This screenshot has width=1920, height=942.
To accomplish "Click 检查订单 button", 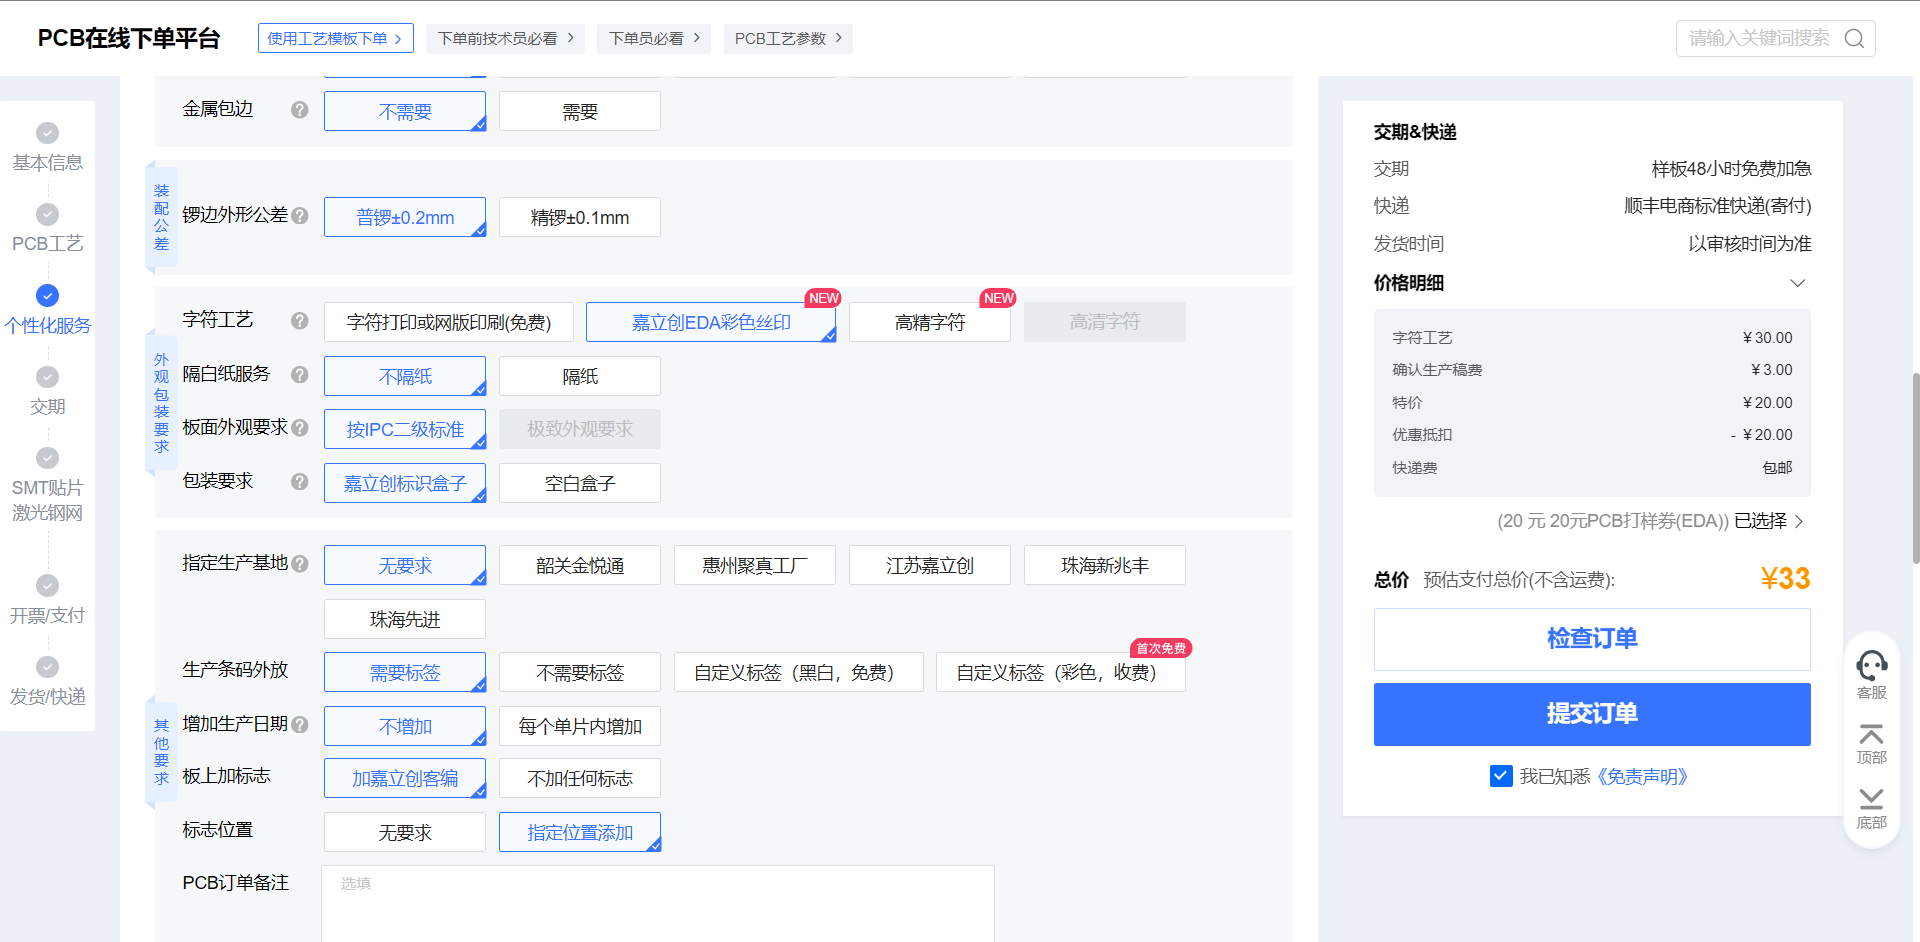I will click(x=1592, y=639).
